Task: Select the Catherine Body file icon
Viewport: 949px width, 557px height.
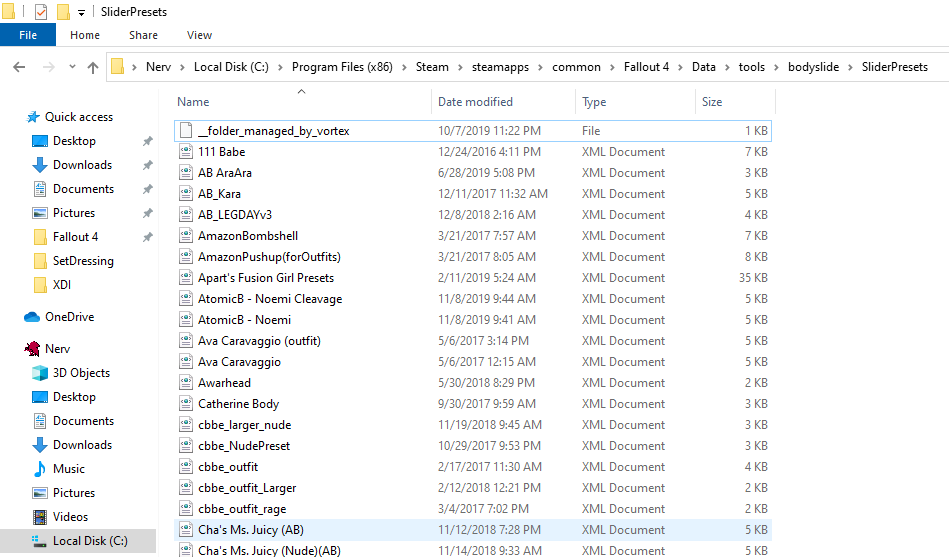Action: point(186,404)
